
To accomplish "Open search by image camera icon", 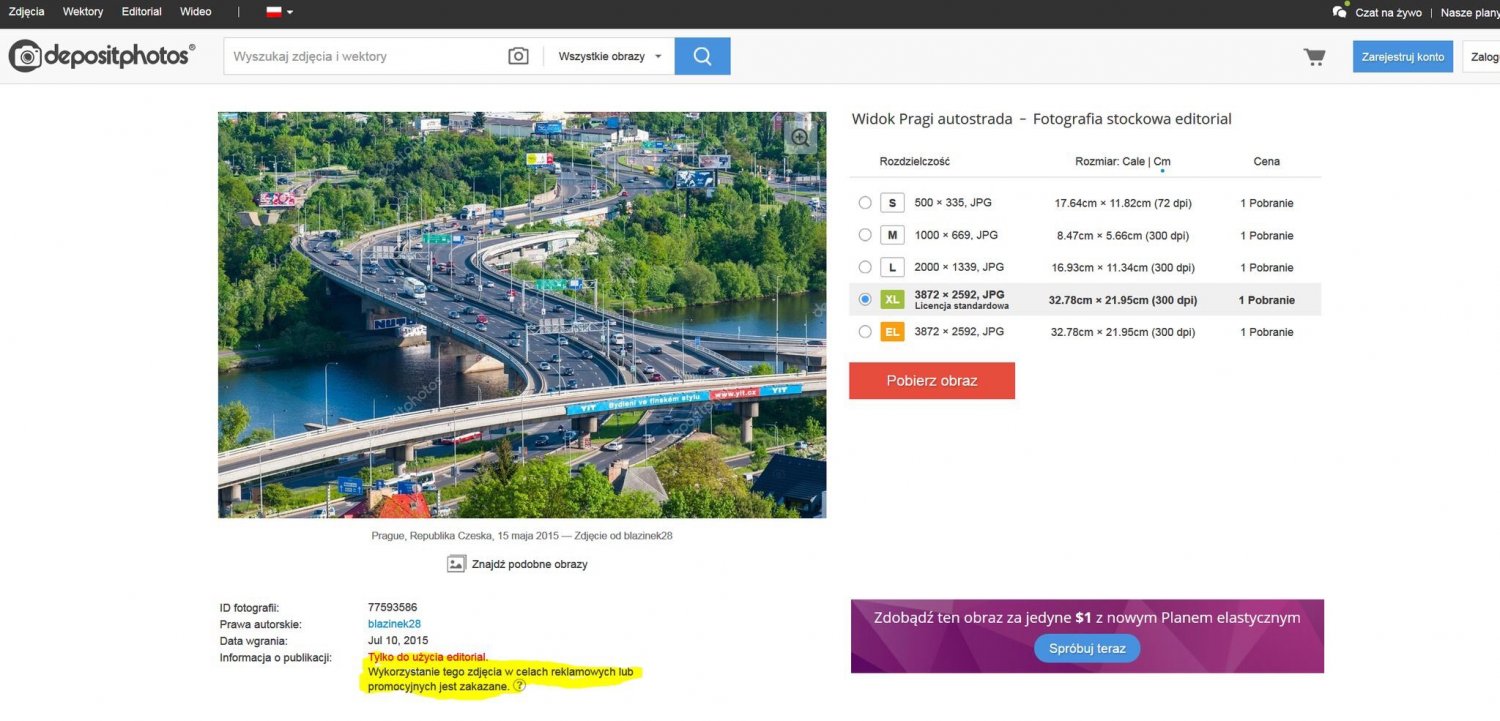I will (518, 56).
